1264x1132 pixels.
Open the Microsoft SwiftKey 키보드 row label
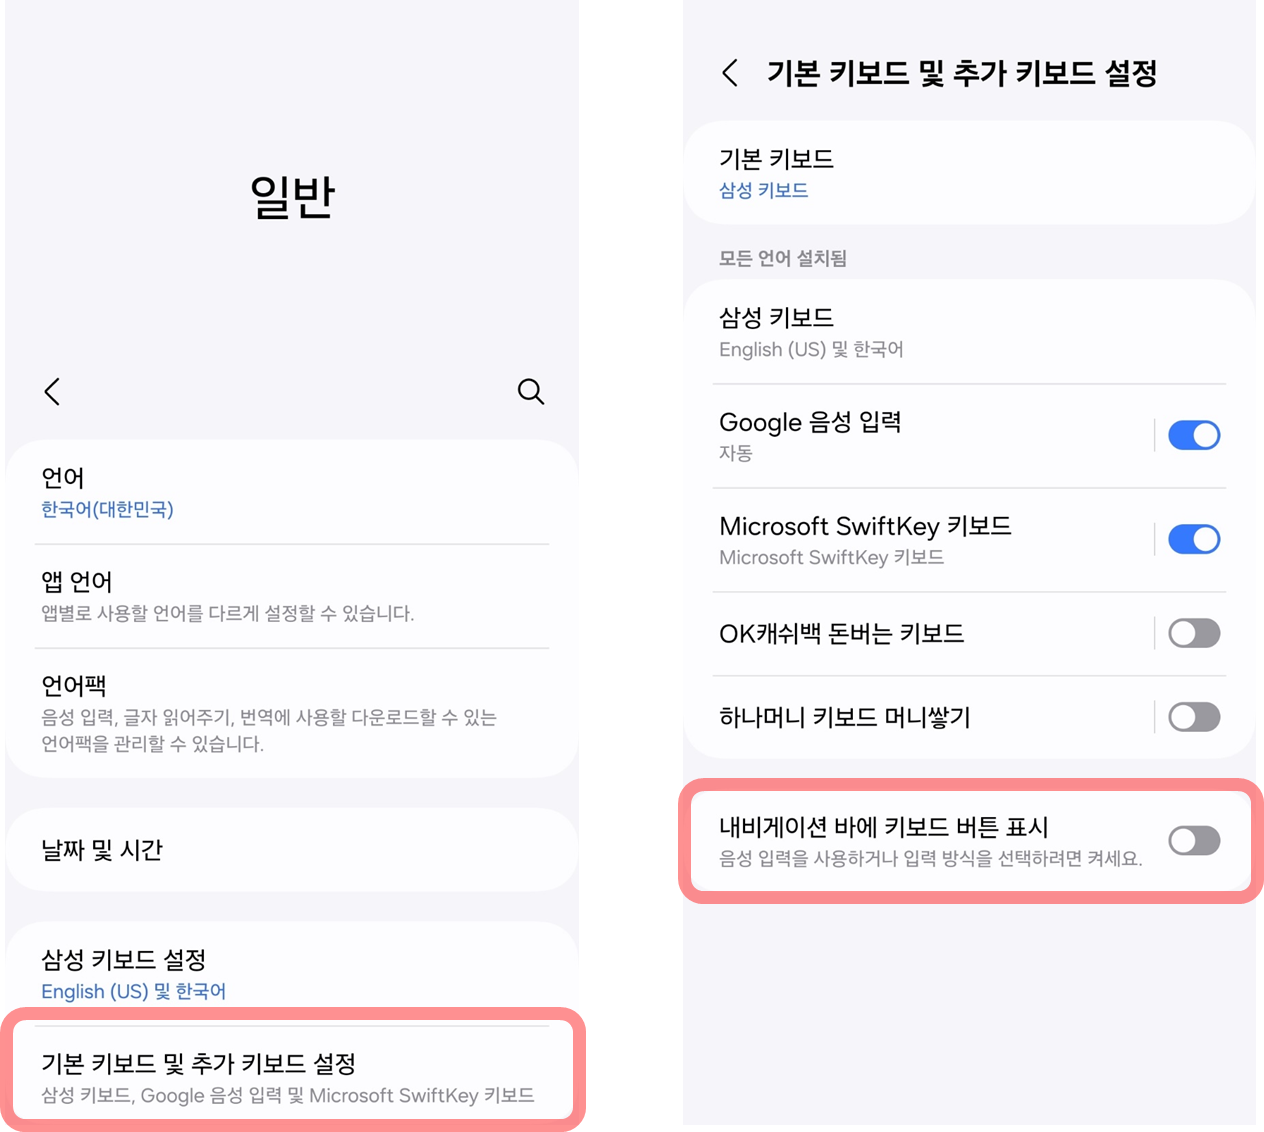click(865, 526)
